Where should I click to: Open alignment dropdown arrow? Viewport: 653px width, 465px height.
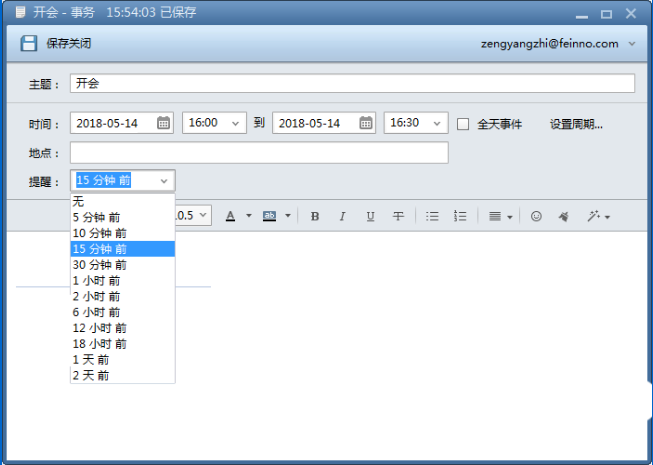(x=510, y=217)
